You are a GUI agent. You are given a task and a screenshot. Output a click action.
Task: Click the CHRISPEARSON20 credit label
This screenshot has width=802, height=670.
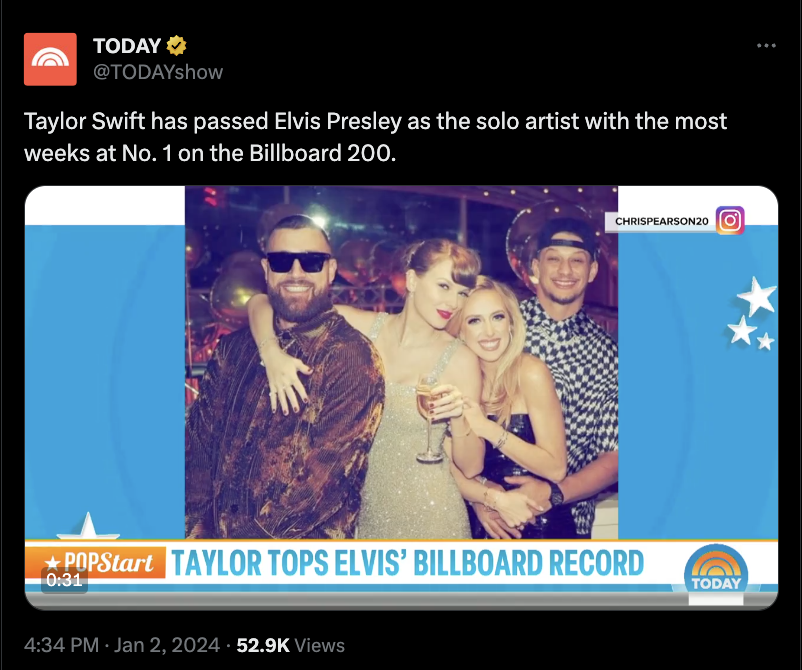click(x=661, y=221)
